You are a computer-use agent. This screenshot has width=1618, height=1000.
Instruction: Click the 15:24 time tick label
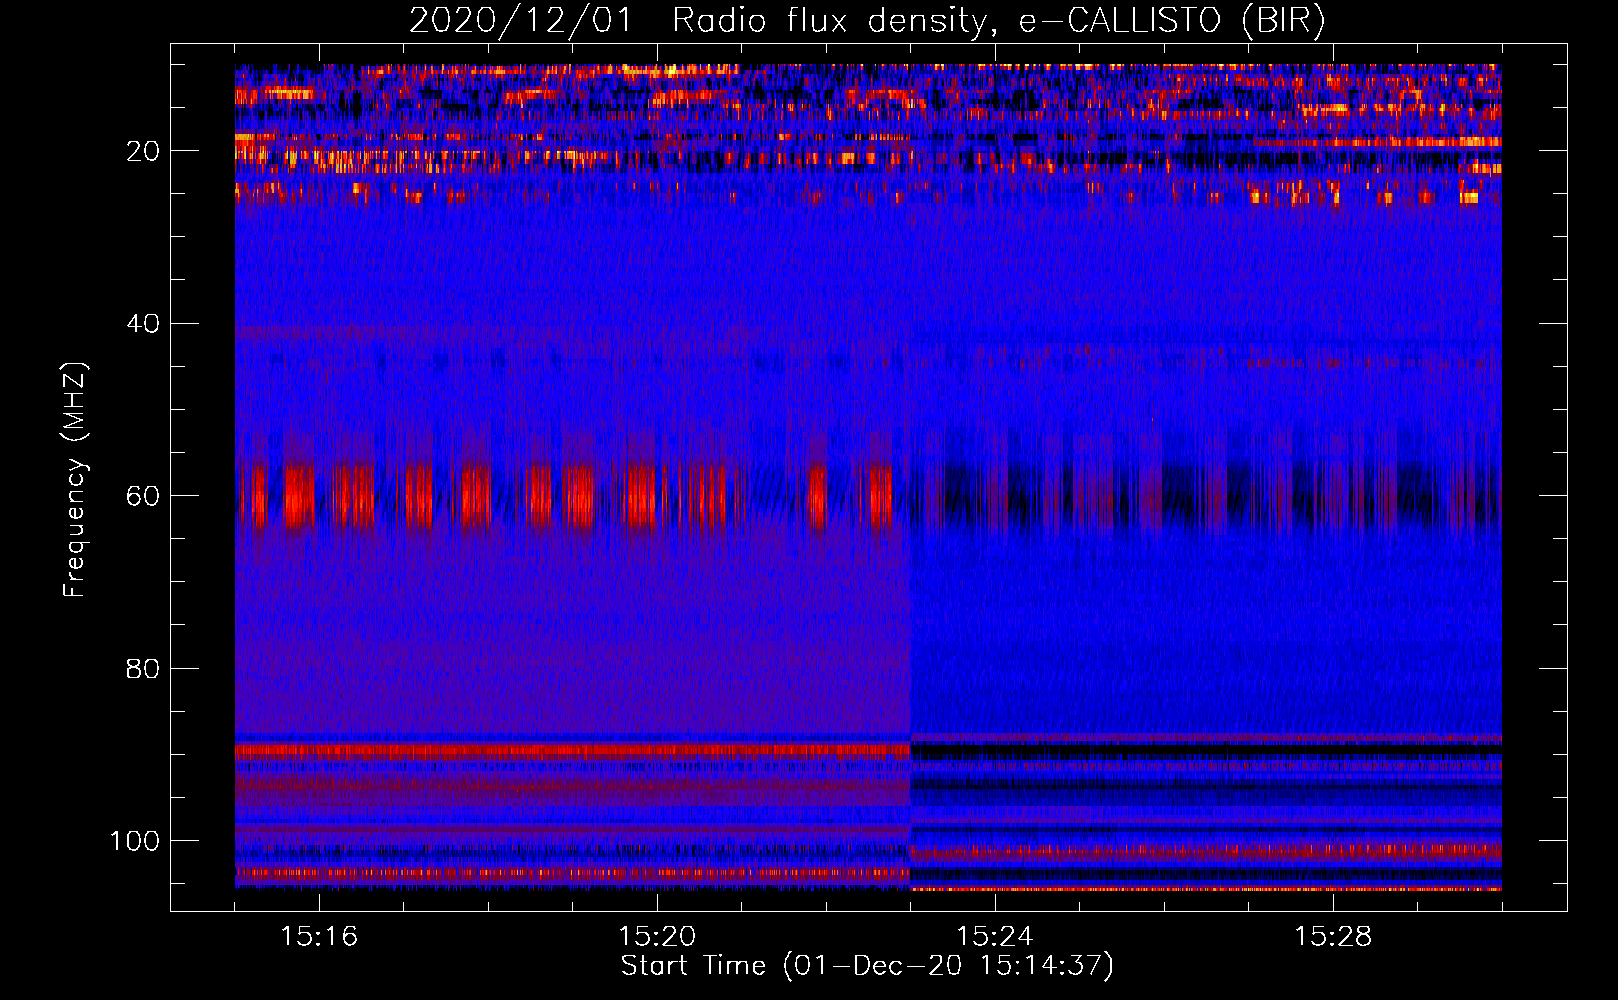(995, 936)
